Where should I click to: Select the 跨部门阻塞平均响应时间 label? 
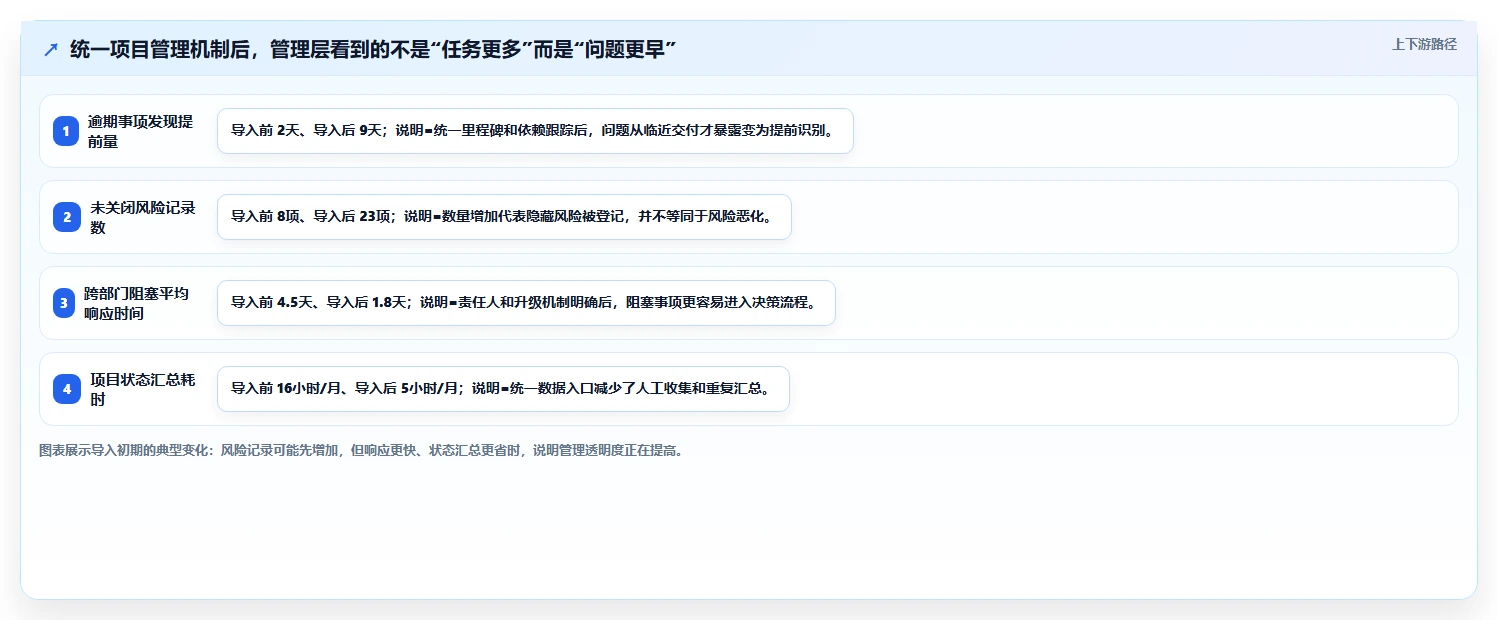136,303
